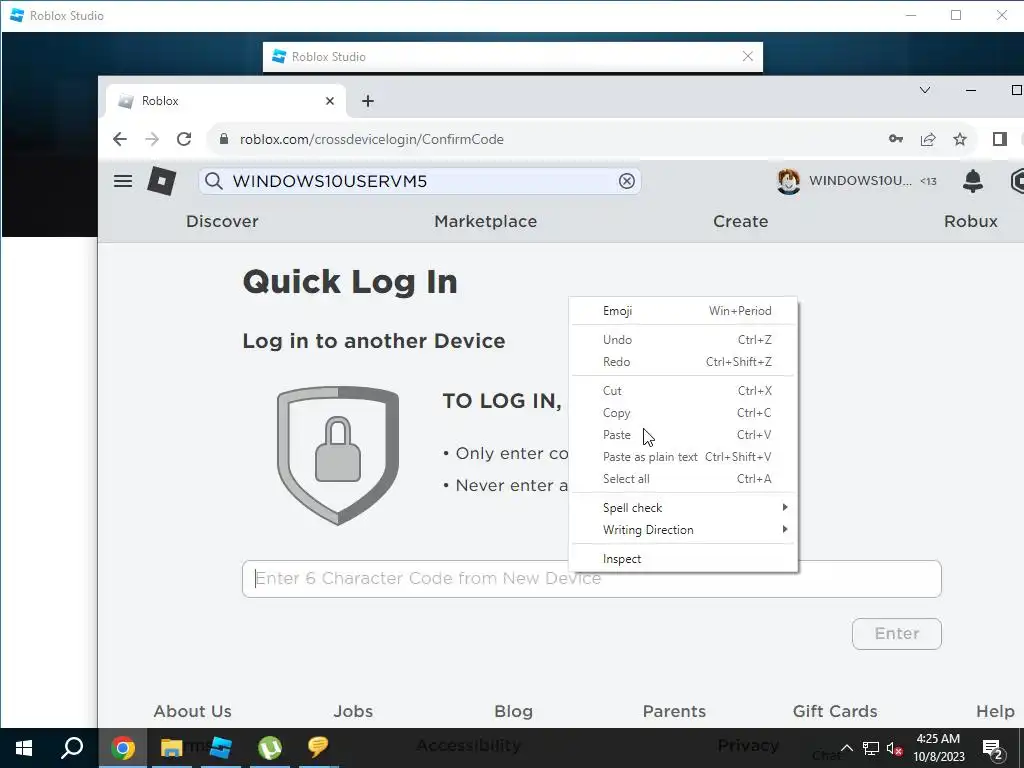This screenshot has width=1024, height=768.
Task: Open Windows taskbar search
Action: point(72,748)
